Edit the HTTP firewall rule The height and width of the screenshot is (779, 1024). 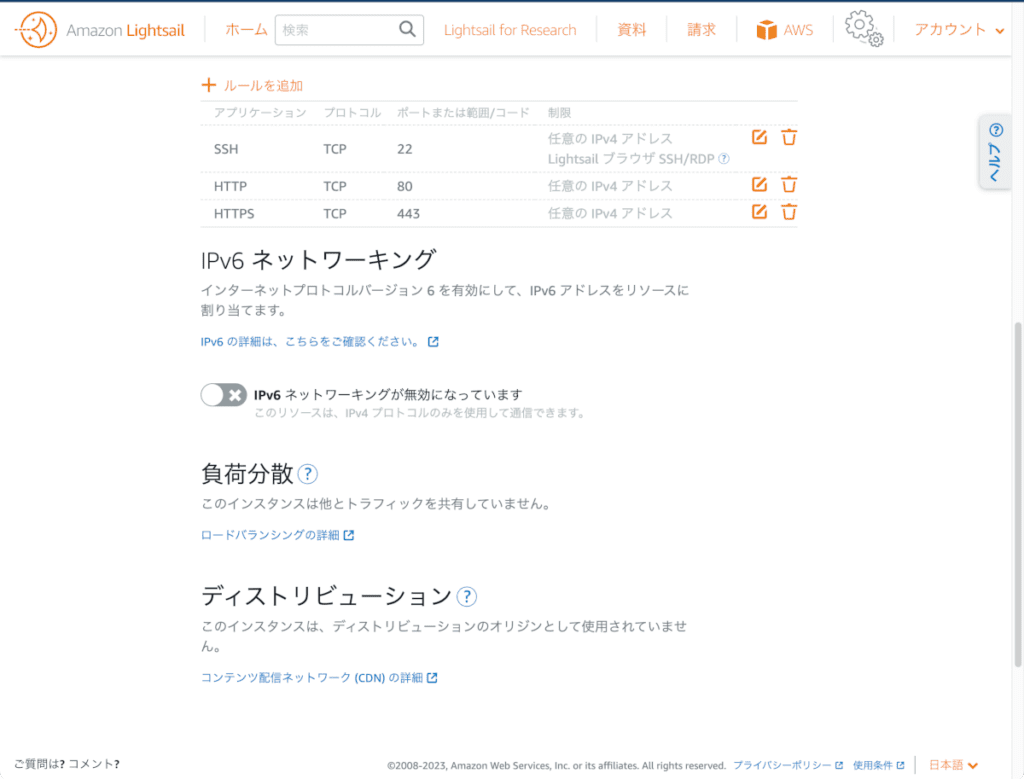[759, 184]
